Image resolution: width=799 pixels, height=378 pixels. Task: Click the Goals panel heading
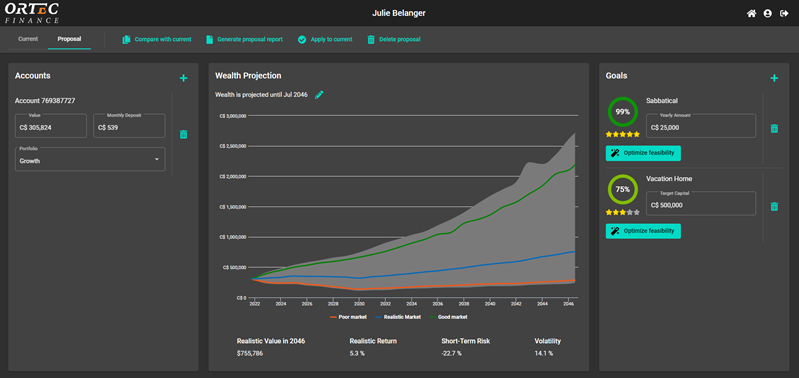pos(616,75)
